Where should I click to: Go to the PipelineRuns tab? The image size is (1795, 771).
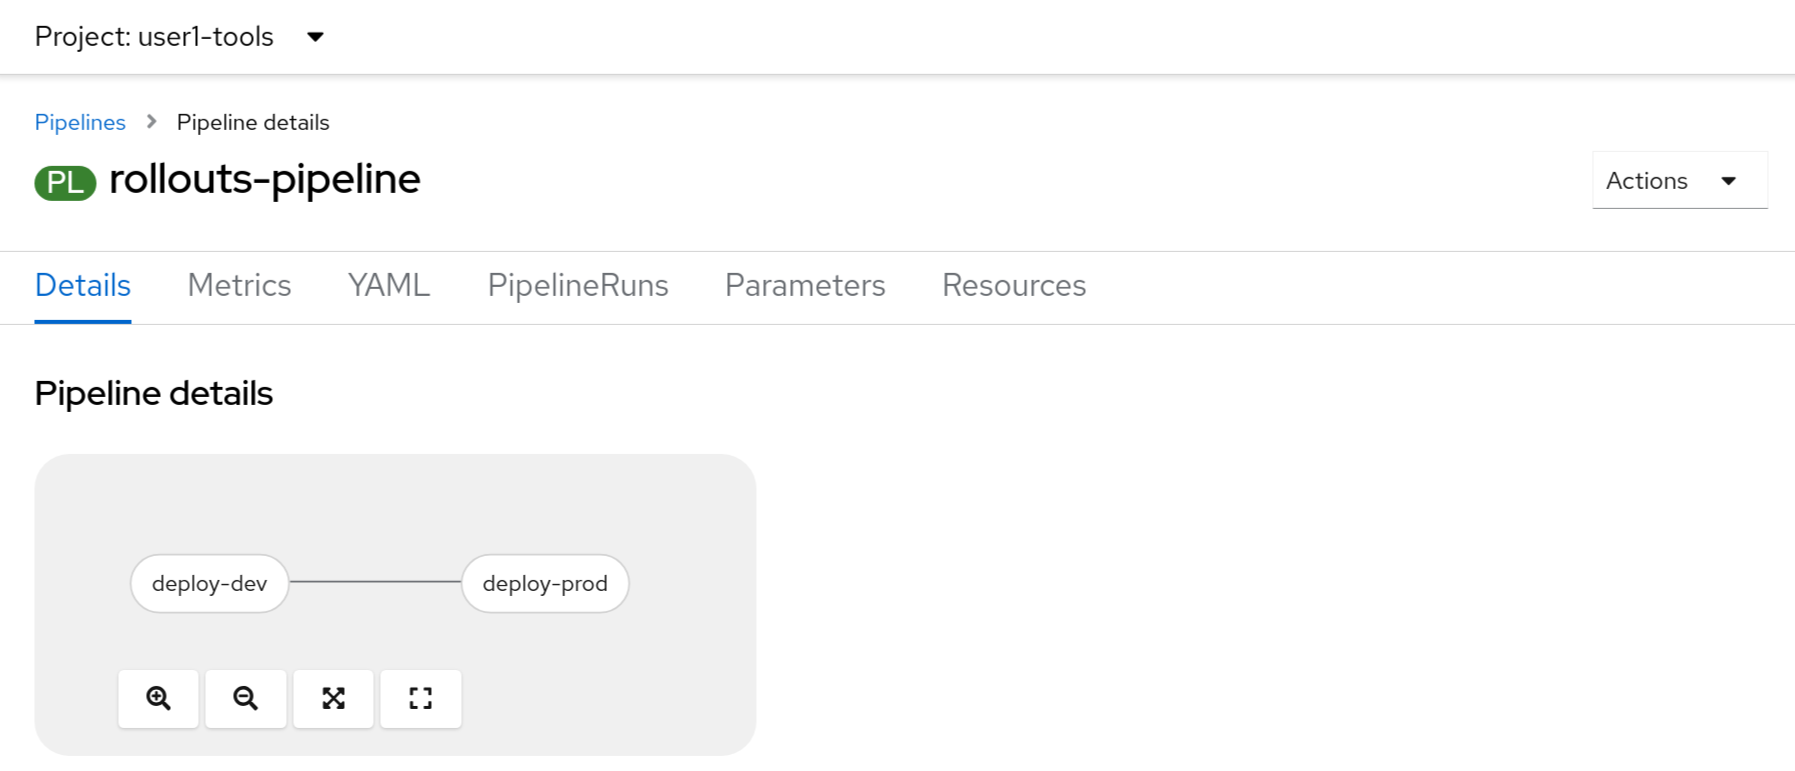[578, 286]
